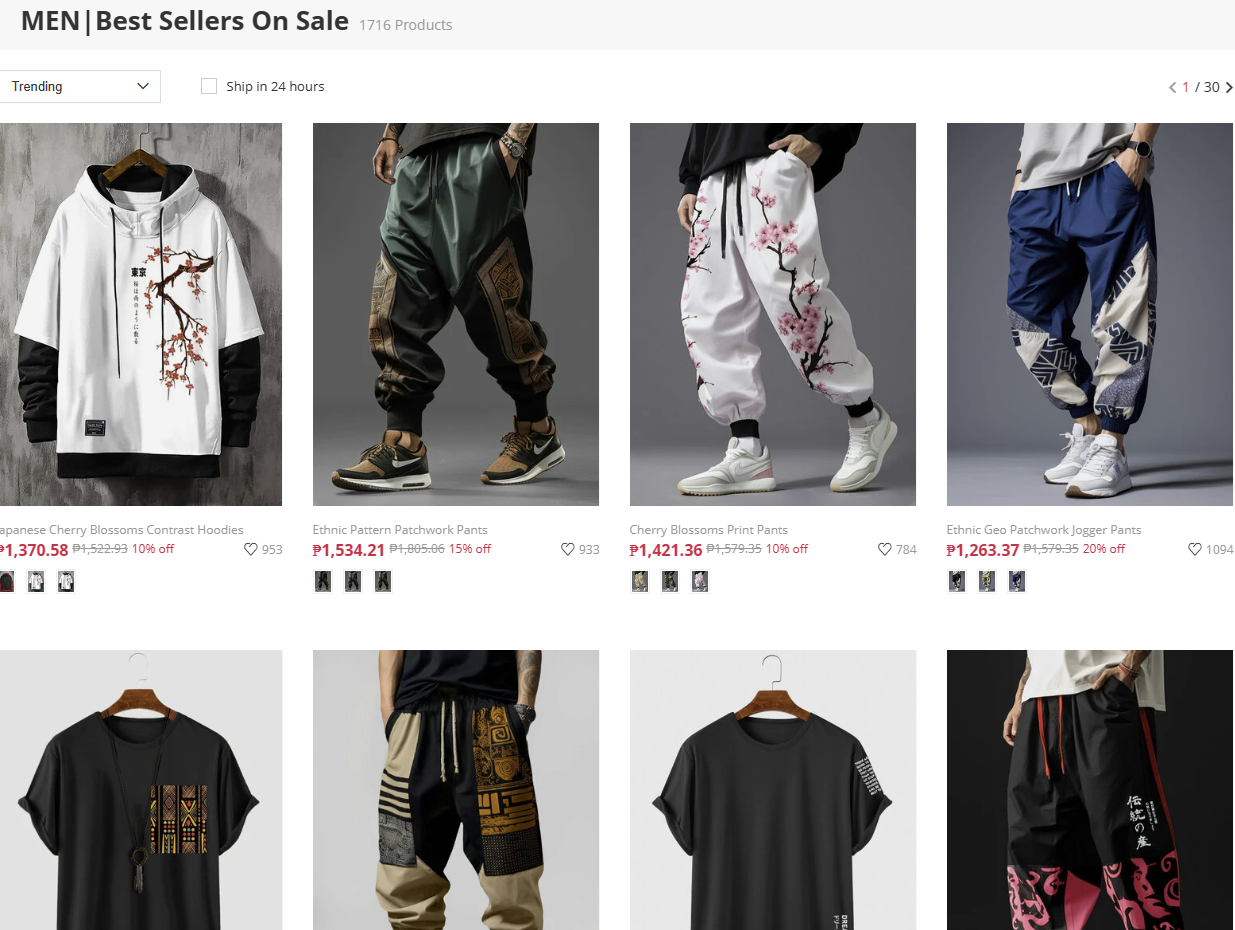
Task: View the navy patchwork jogger pants image
Action: (x=1090, y=314)
